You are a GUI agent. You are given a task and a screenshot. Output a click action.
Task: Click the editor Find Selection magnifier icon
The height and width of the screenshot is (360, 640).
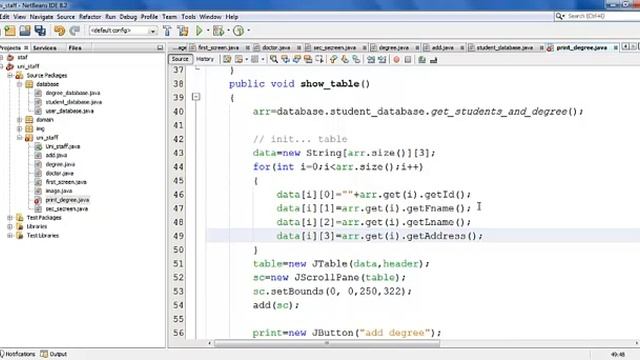[274, 60]
